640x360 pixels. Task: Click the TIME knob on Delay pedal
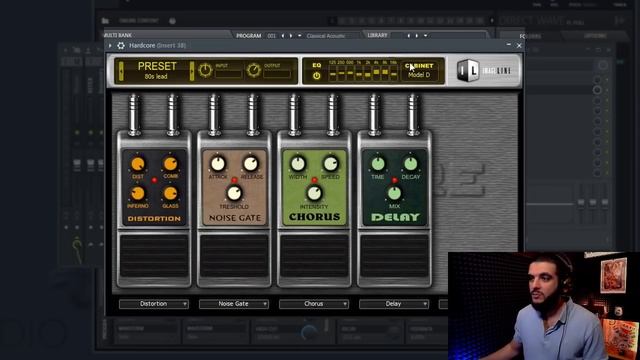click(378, 164)
